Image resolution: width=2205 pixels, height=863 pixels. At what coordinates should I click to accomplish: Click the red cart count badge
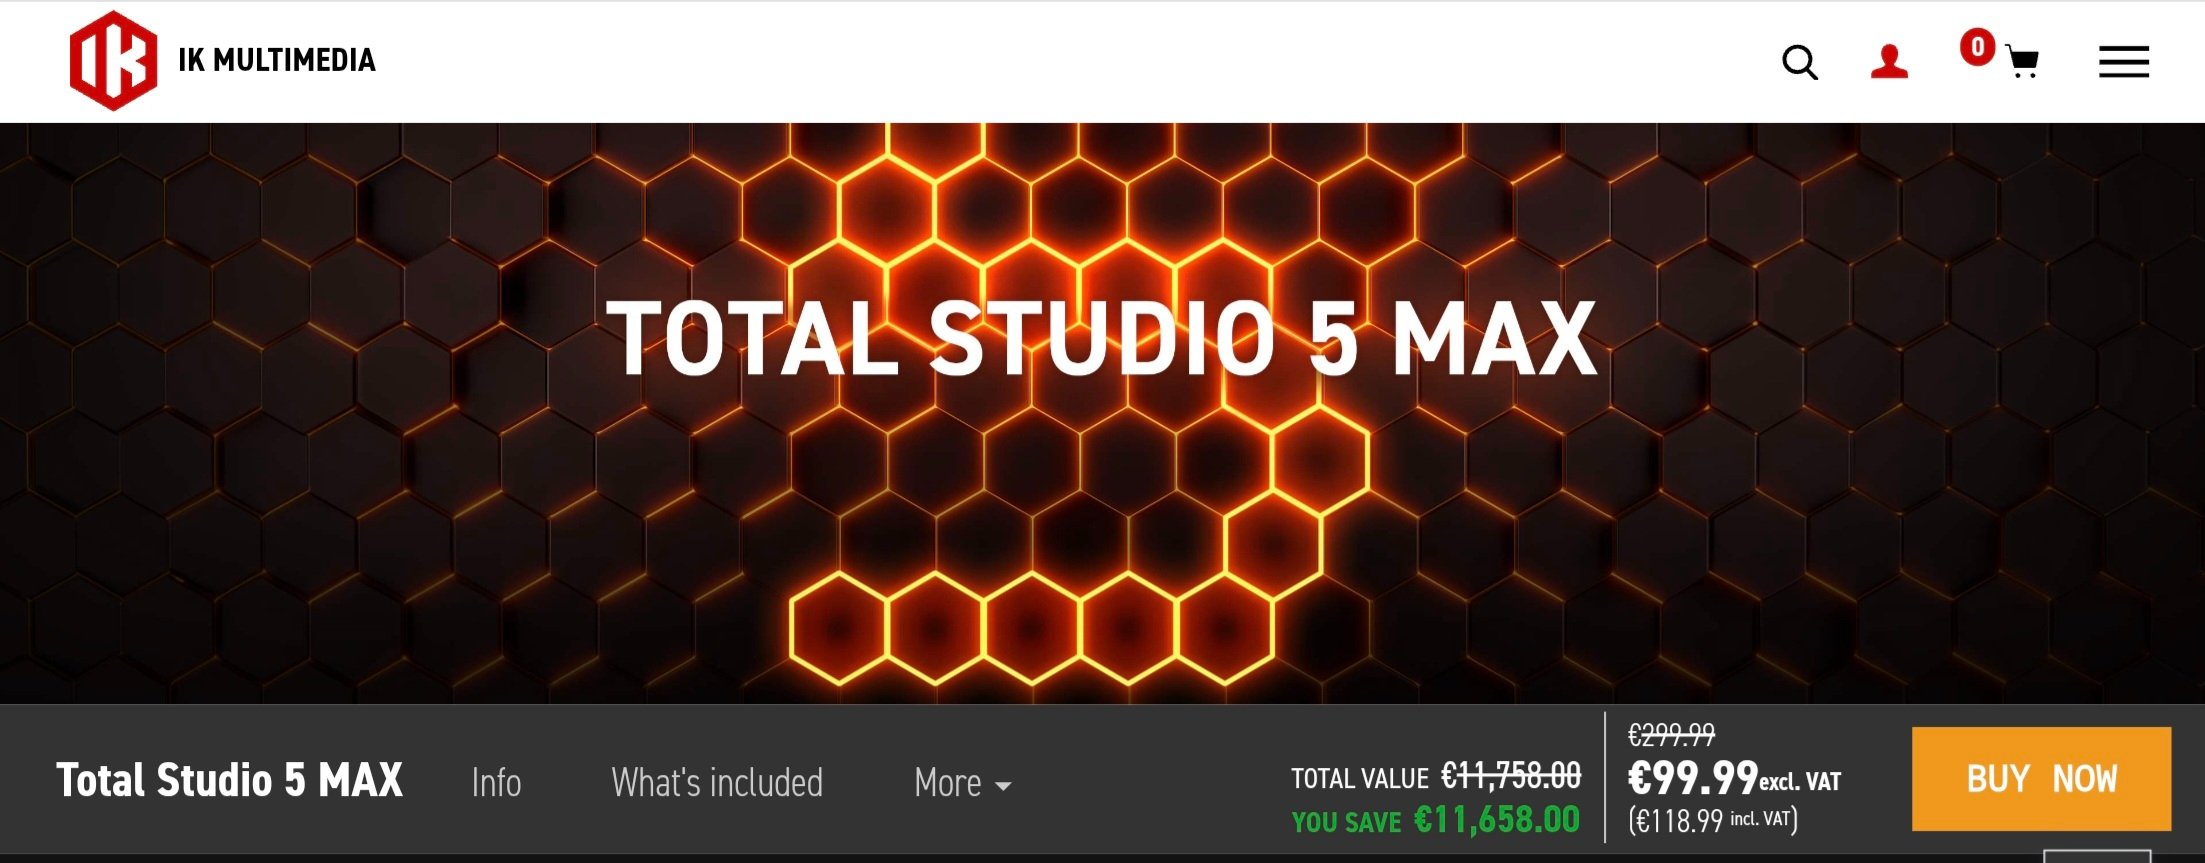click(1977, 47)
